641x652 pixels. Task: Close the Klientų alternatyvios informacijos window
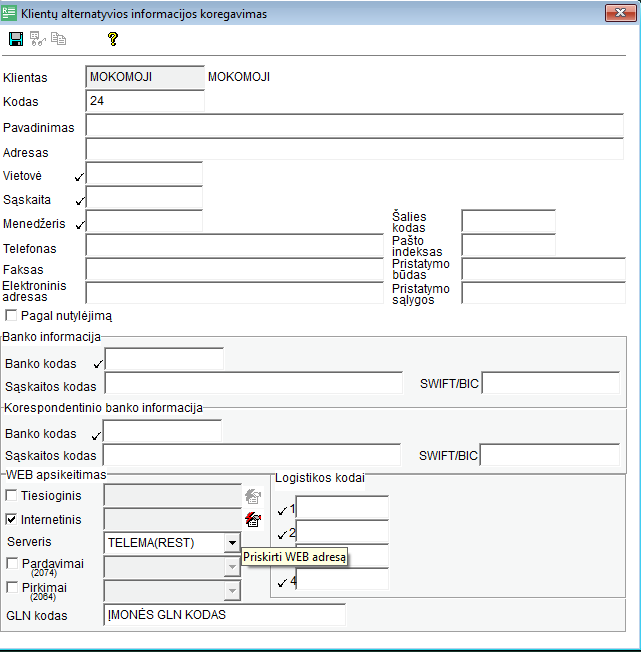click(619, 13)
